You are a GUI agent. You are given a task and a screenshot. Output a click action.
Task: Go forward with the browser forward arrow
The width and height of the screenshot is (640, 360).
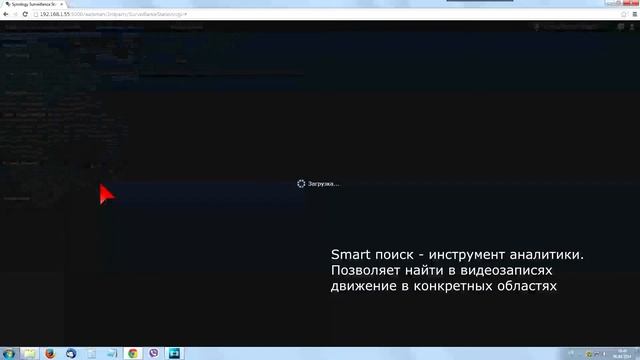[16, 14]
